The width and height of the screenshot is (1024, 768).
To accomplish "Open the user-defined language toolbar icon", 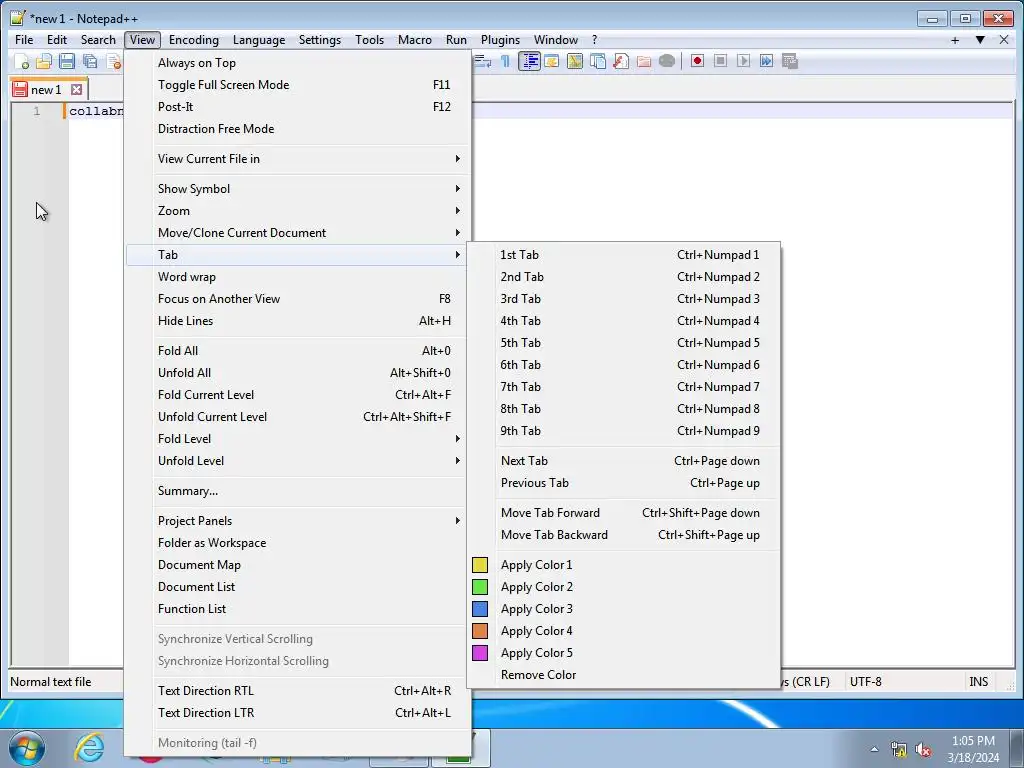I will [x=552, y=61].
